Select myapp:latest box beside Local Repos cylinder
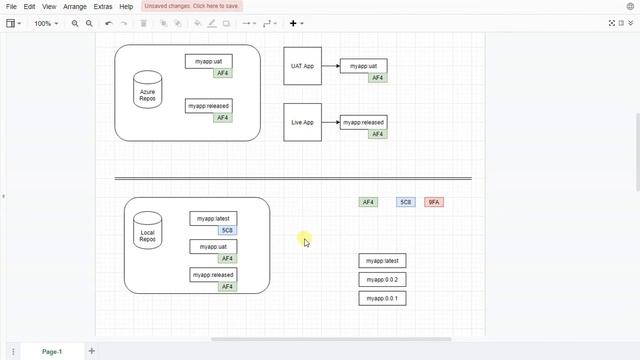 pos(213,218)
